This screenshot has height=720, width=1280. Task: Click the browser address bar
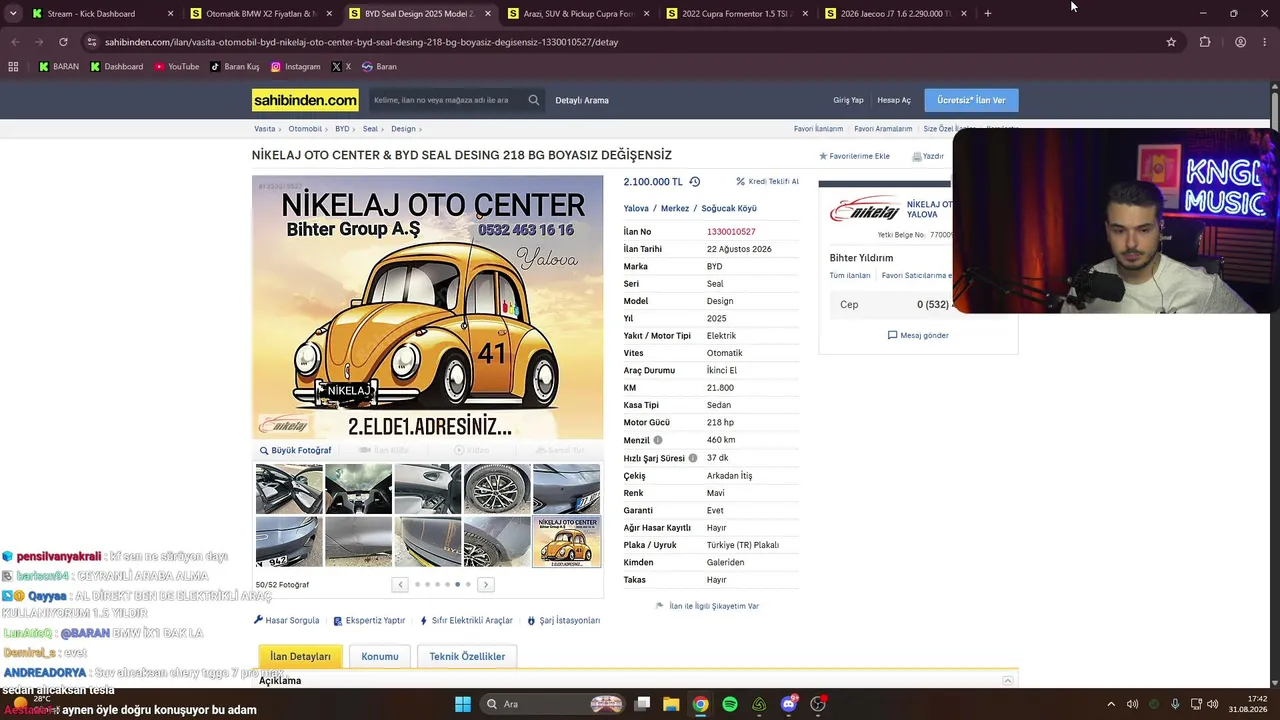click(x=630, y=42)
